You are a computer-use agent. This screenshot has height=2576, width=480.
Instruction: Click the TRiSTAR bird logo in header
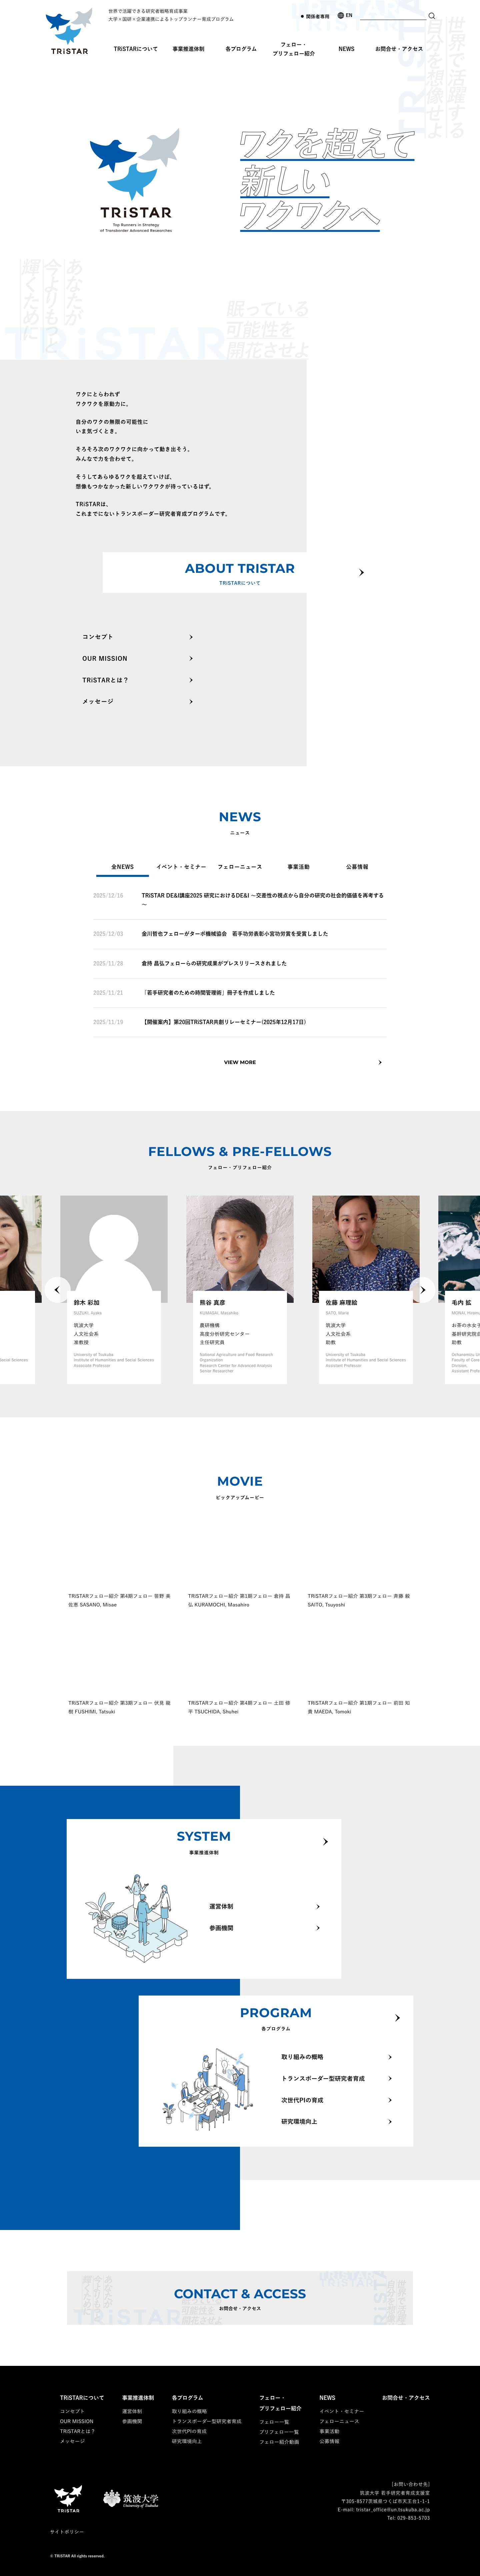coord(69,31)
